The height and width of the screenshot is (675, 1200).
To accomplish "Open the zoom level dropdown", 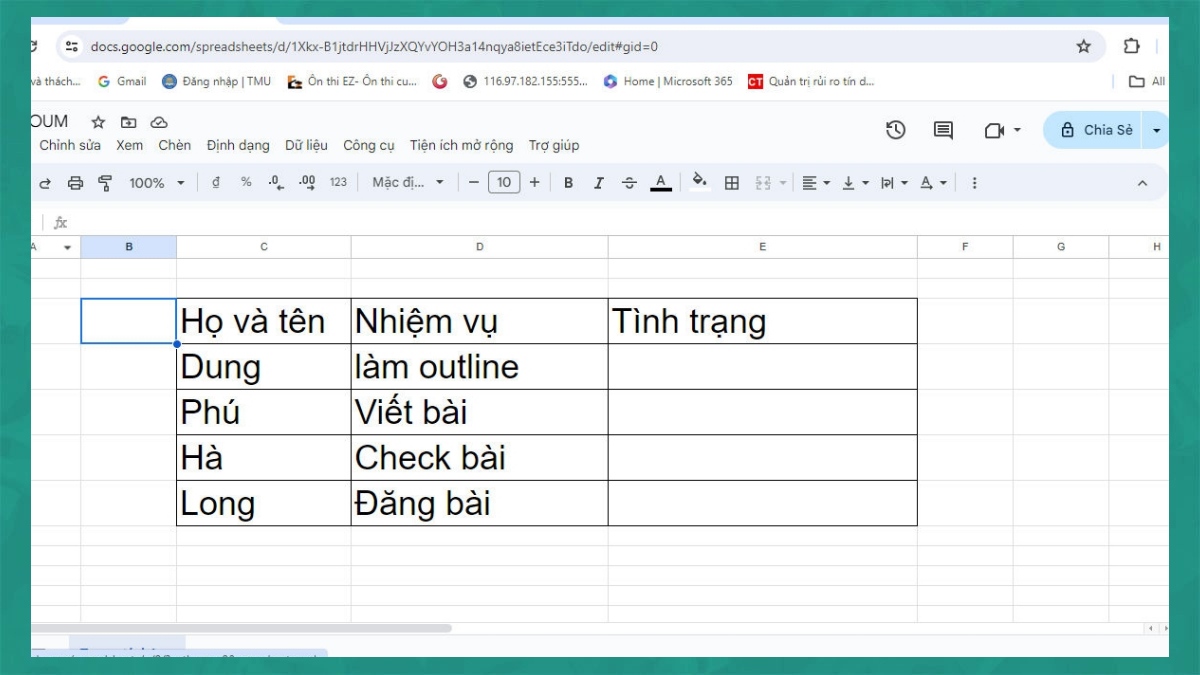I will (x=150, y=182).
